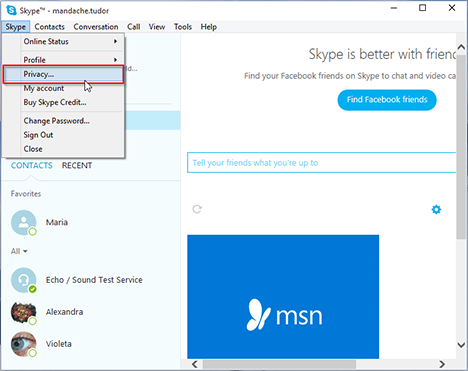Close the Skype window

tap(452, 8)
